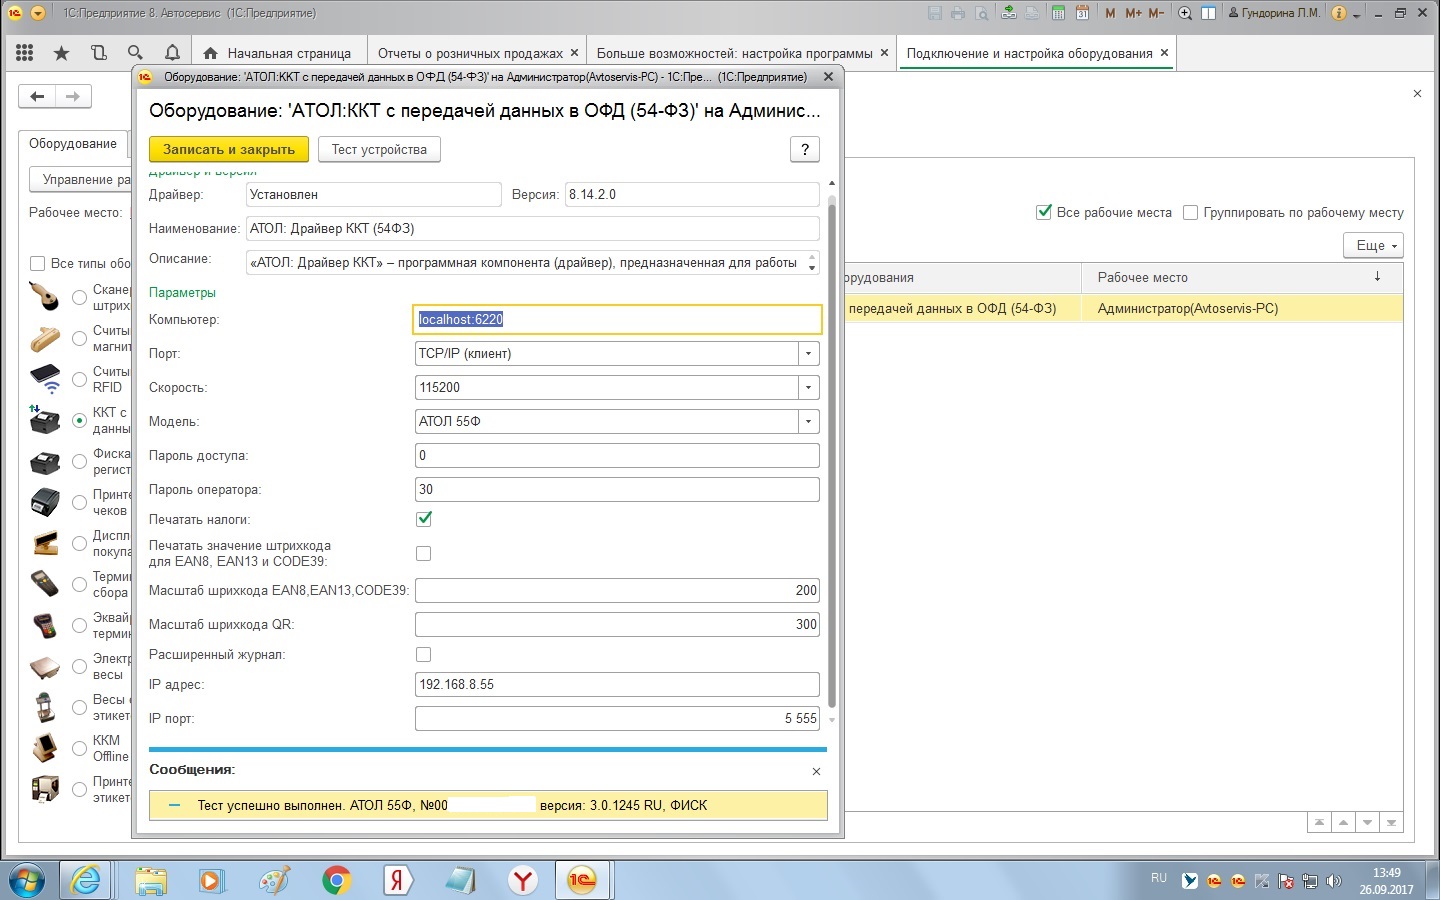Click the M- memory subtract button
This screenshot has height=900, width=1440.
pyautogui.click(x=1156, y=13)
